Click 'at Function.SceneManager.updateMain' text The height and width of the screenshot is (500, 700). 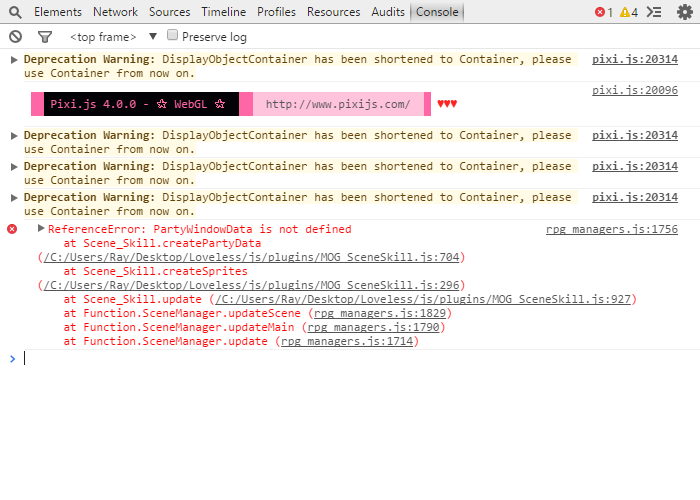coord(179,327)
